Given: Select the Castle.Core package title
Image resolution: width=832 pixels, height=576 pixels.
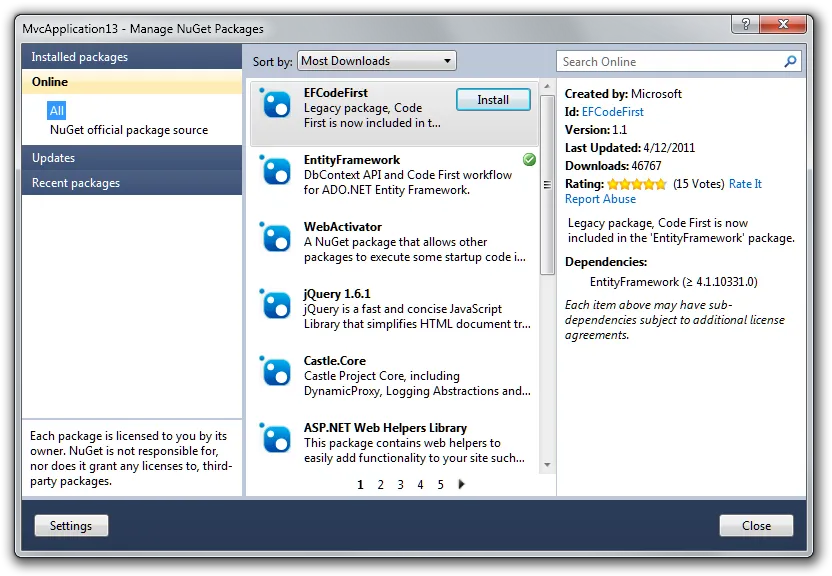Looking at the screenshot, I should (335, 361).
